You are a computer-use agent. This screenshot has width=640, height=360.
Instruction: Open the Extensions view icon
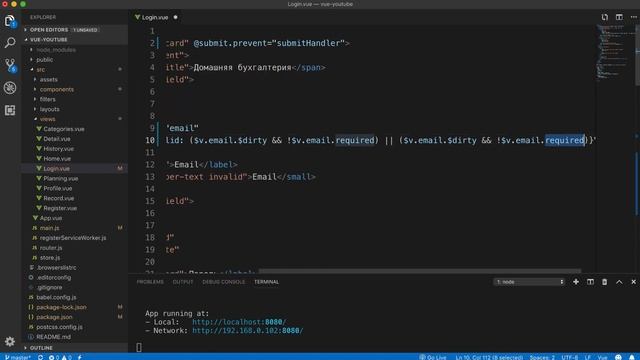pos(10,110)
